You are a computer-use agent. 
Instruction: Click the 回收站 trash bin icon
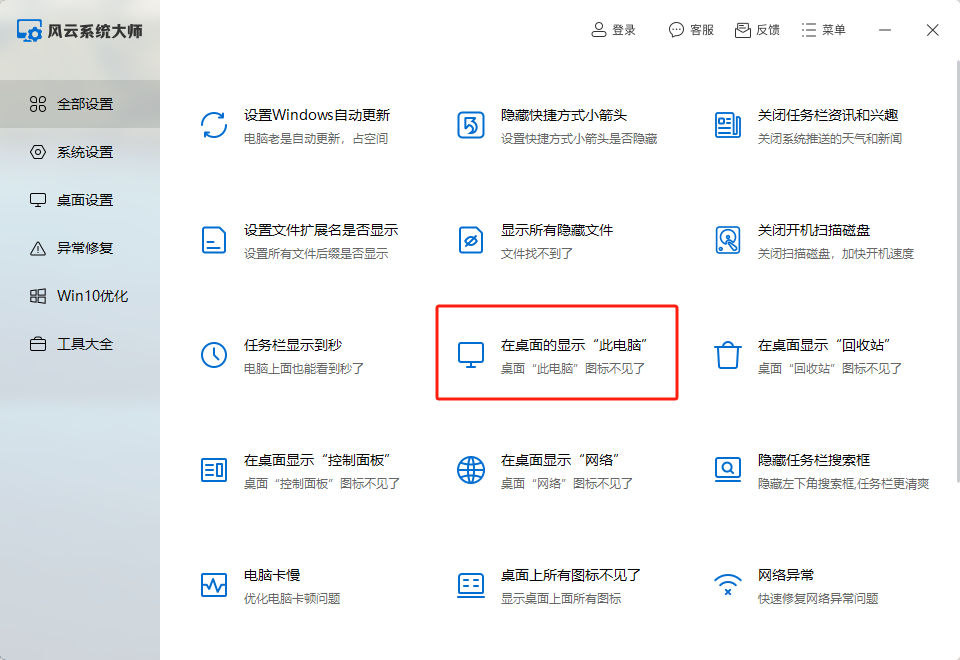(727, 355)
